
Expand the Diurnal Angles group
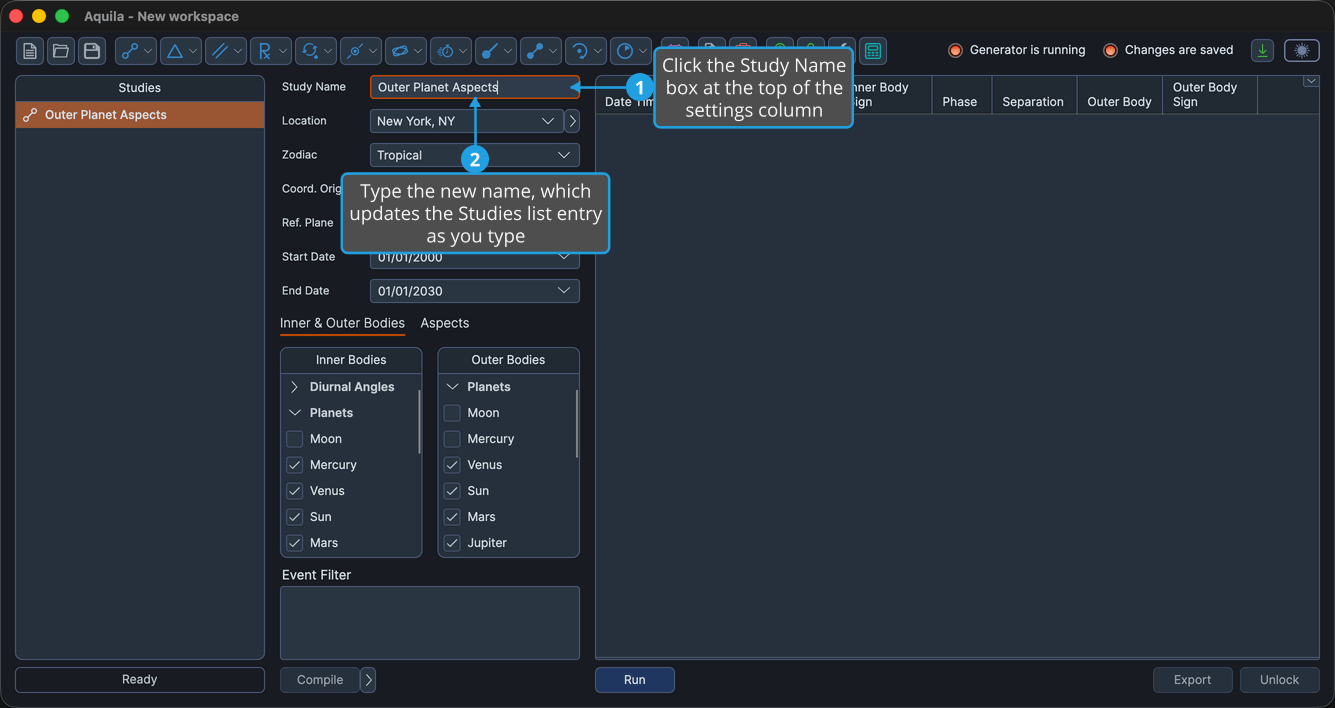[294, 387]
